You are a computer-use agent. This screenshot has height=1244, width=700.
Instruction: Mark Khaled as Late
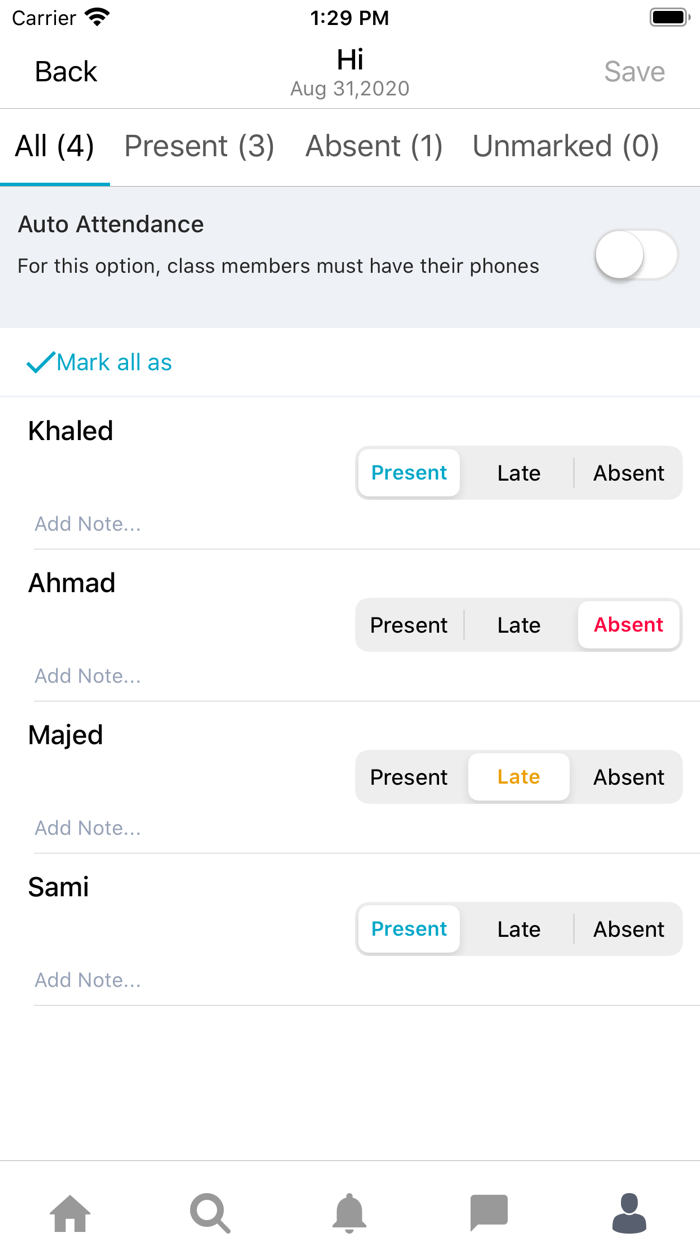(518, 473)
